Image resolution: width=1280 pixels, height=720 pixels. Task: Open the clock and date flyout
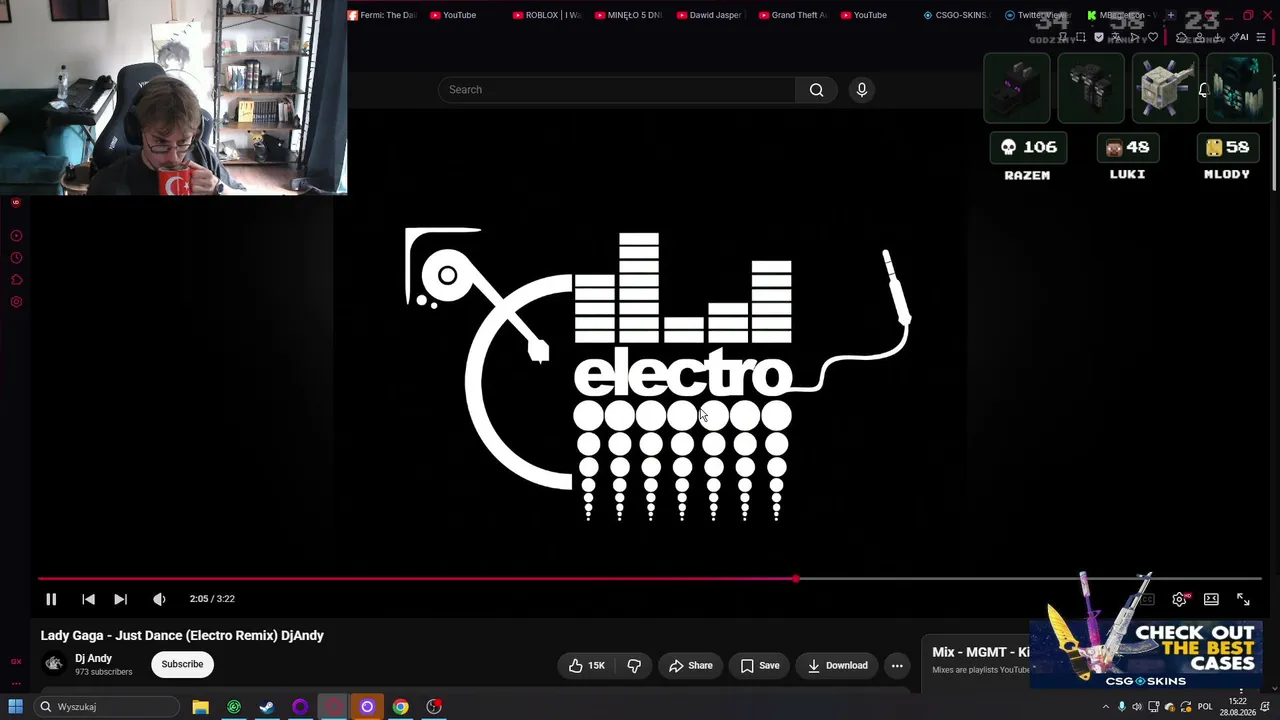[1238, 707]
